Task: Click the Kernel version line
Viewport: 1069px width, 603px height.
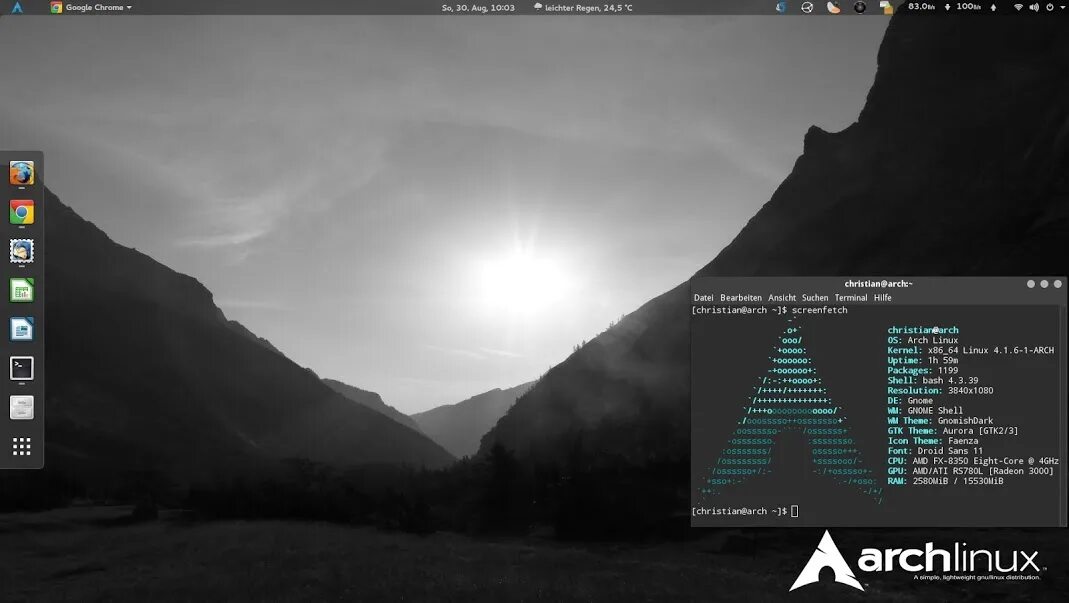Action: 970,350
